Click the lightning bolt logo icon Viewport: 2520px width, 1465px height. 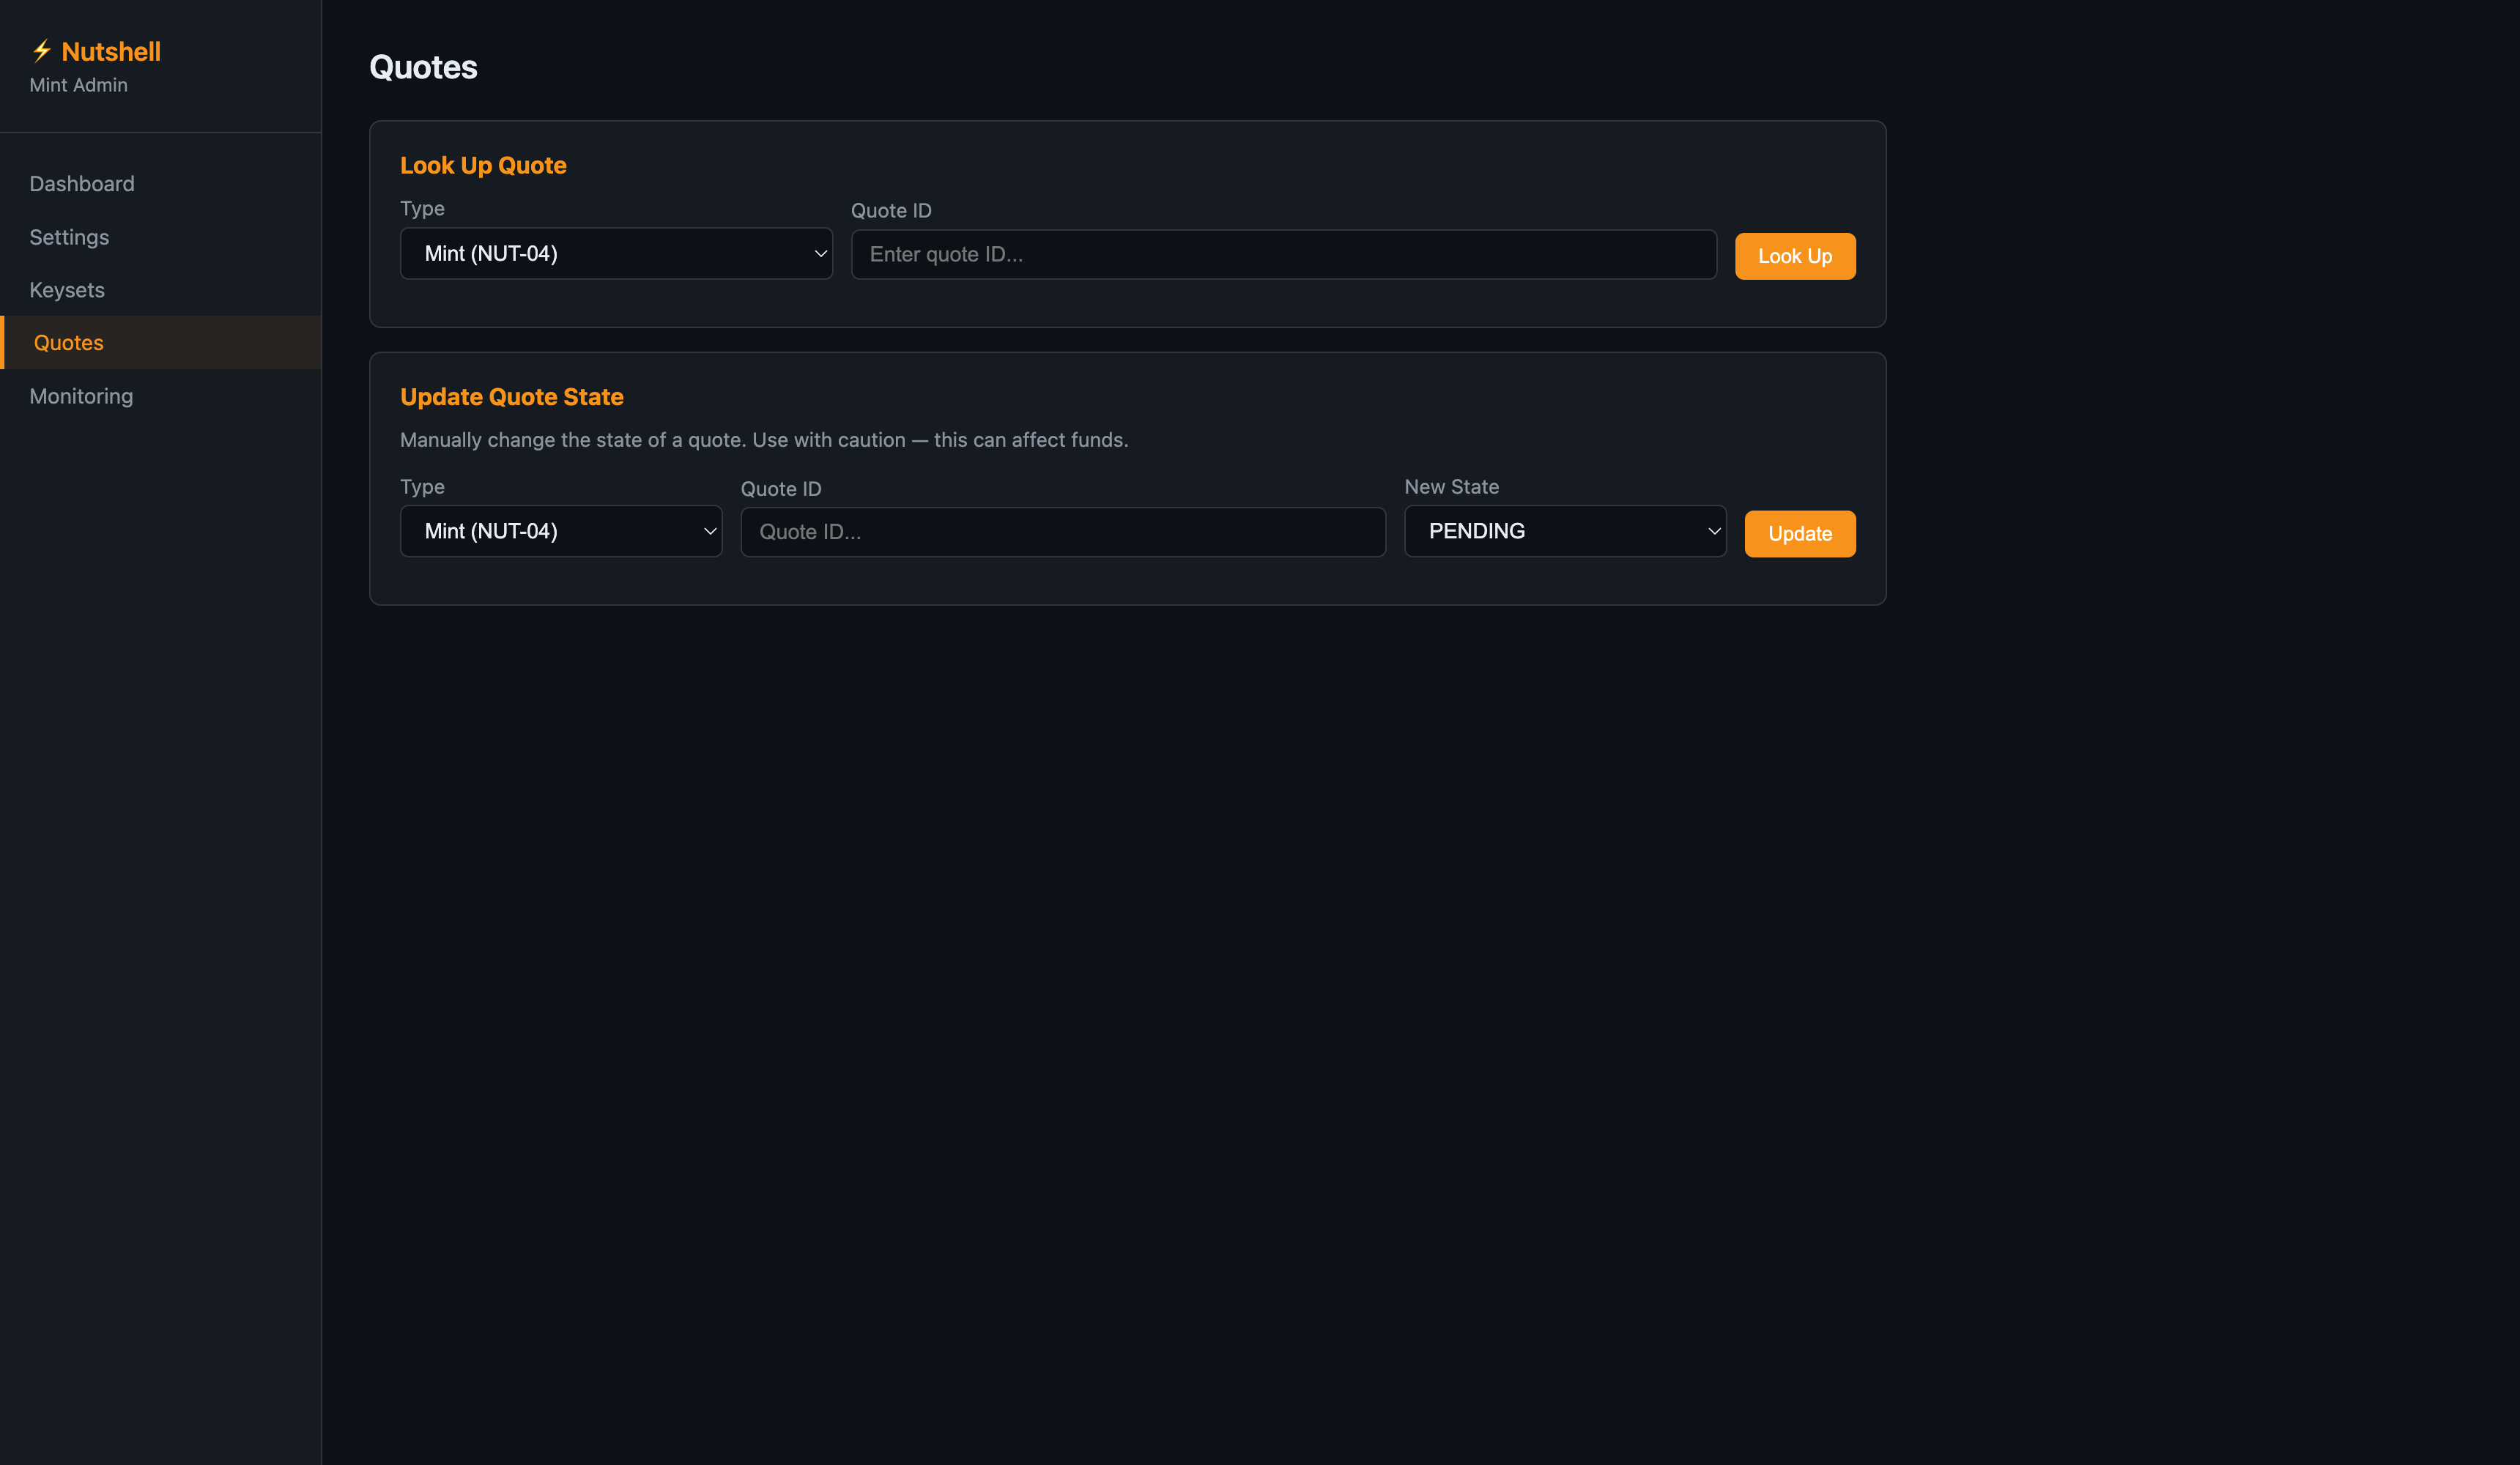tap(42, 50)
